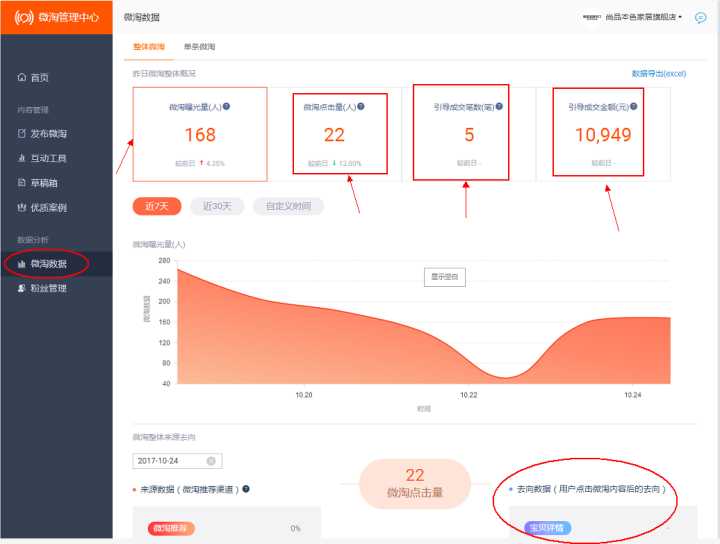Click help icon beside 引导成交笔数(笔)

[499, 106]
